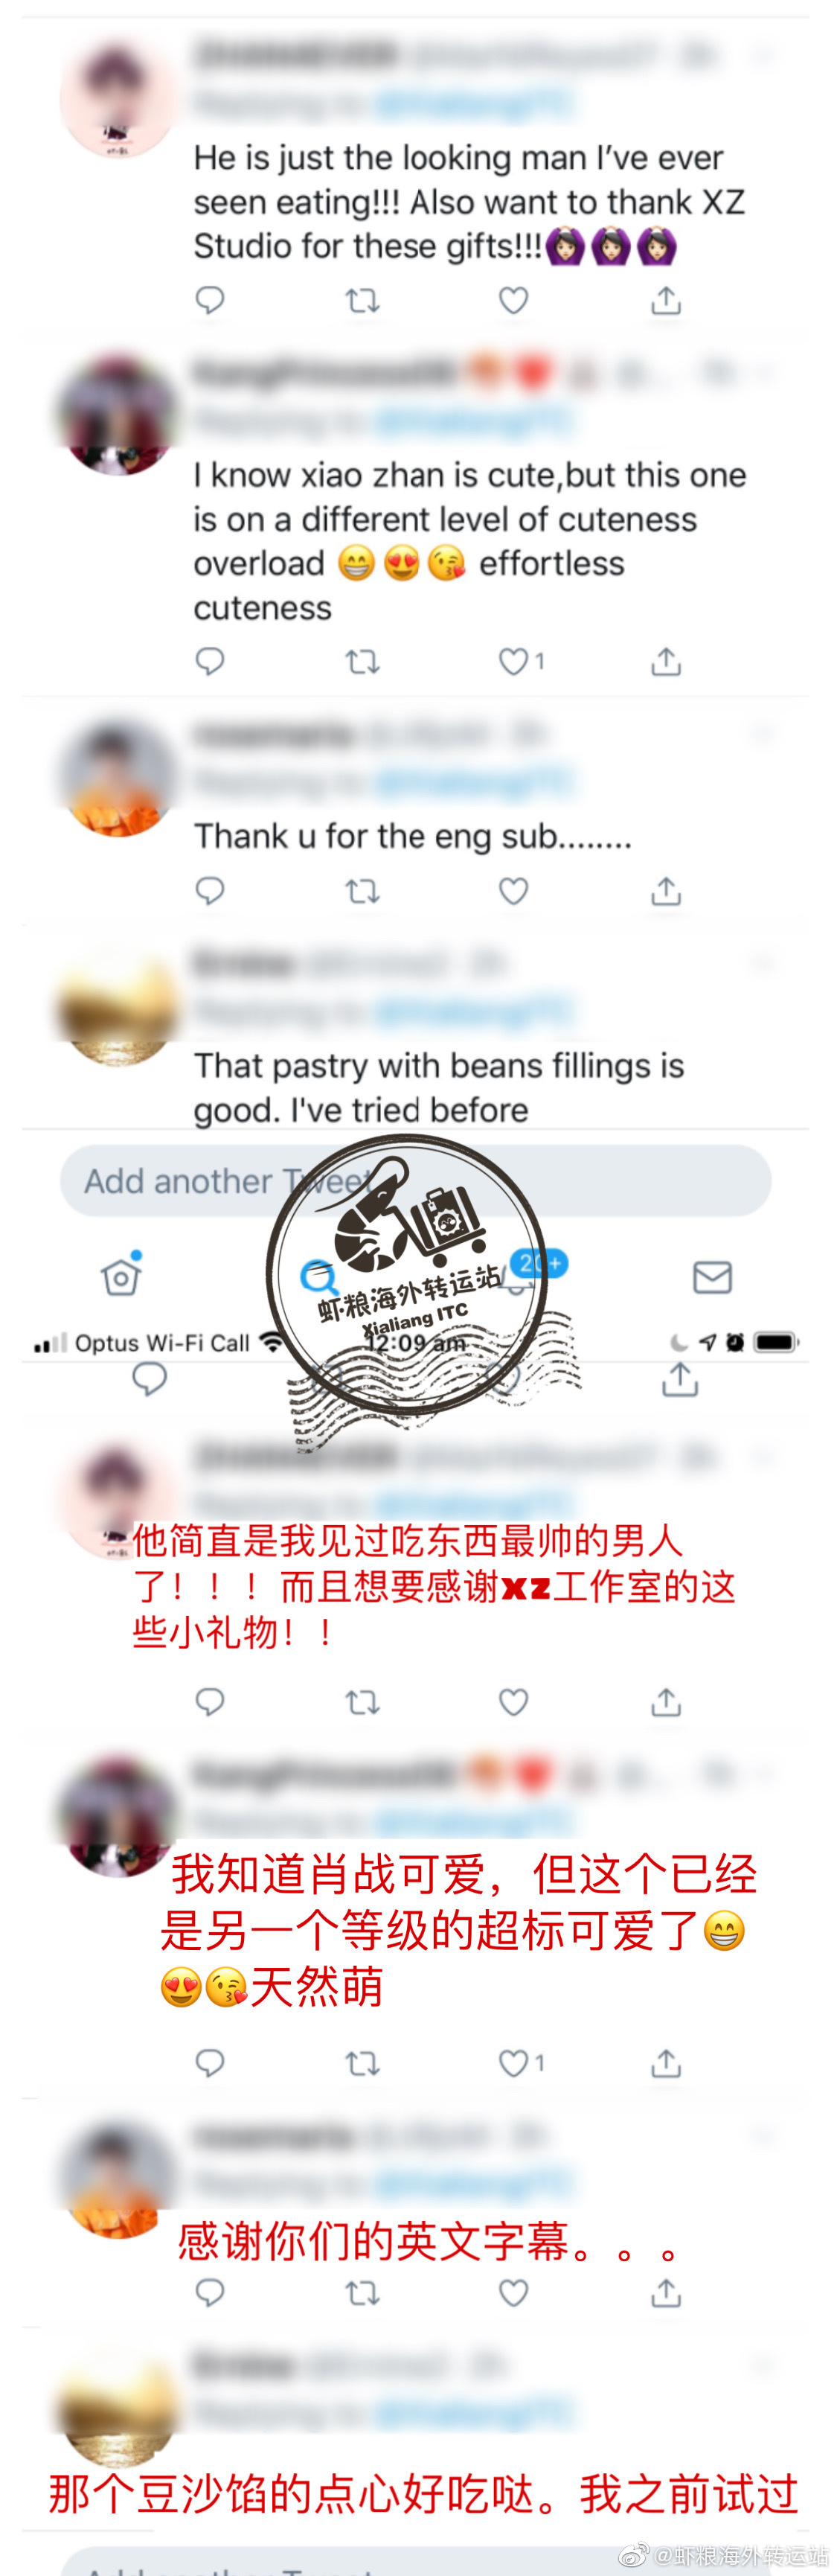Reply to the "cuteness overload" tweet
The image size is (837, 2576).
pyautogui.click(x=209, y=661)
